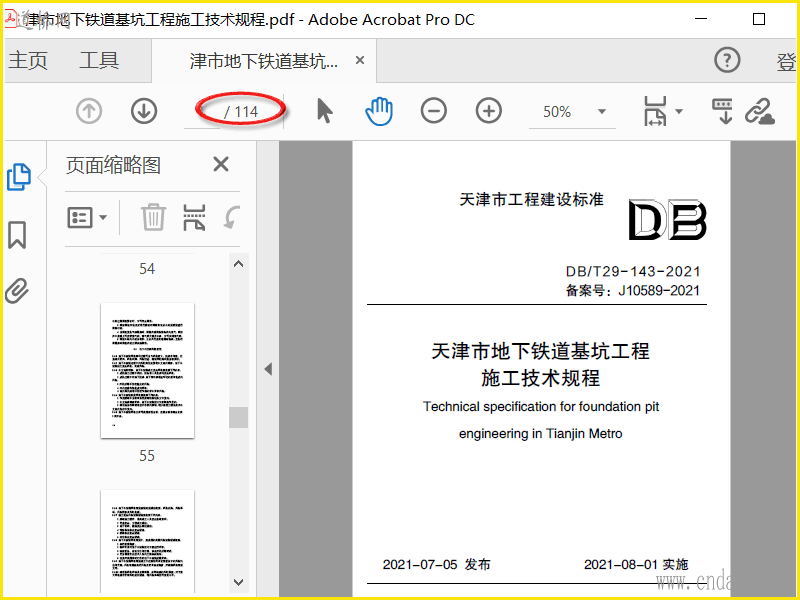The image size is (800, 600).
Task: Rotate page counterclockwise icon
Action: [x=232, y=218]
